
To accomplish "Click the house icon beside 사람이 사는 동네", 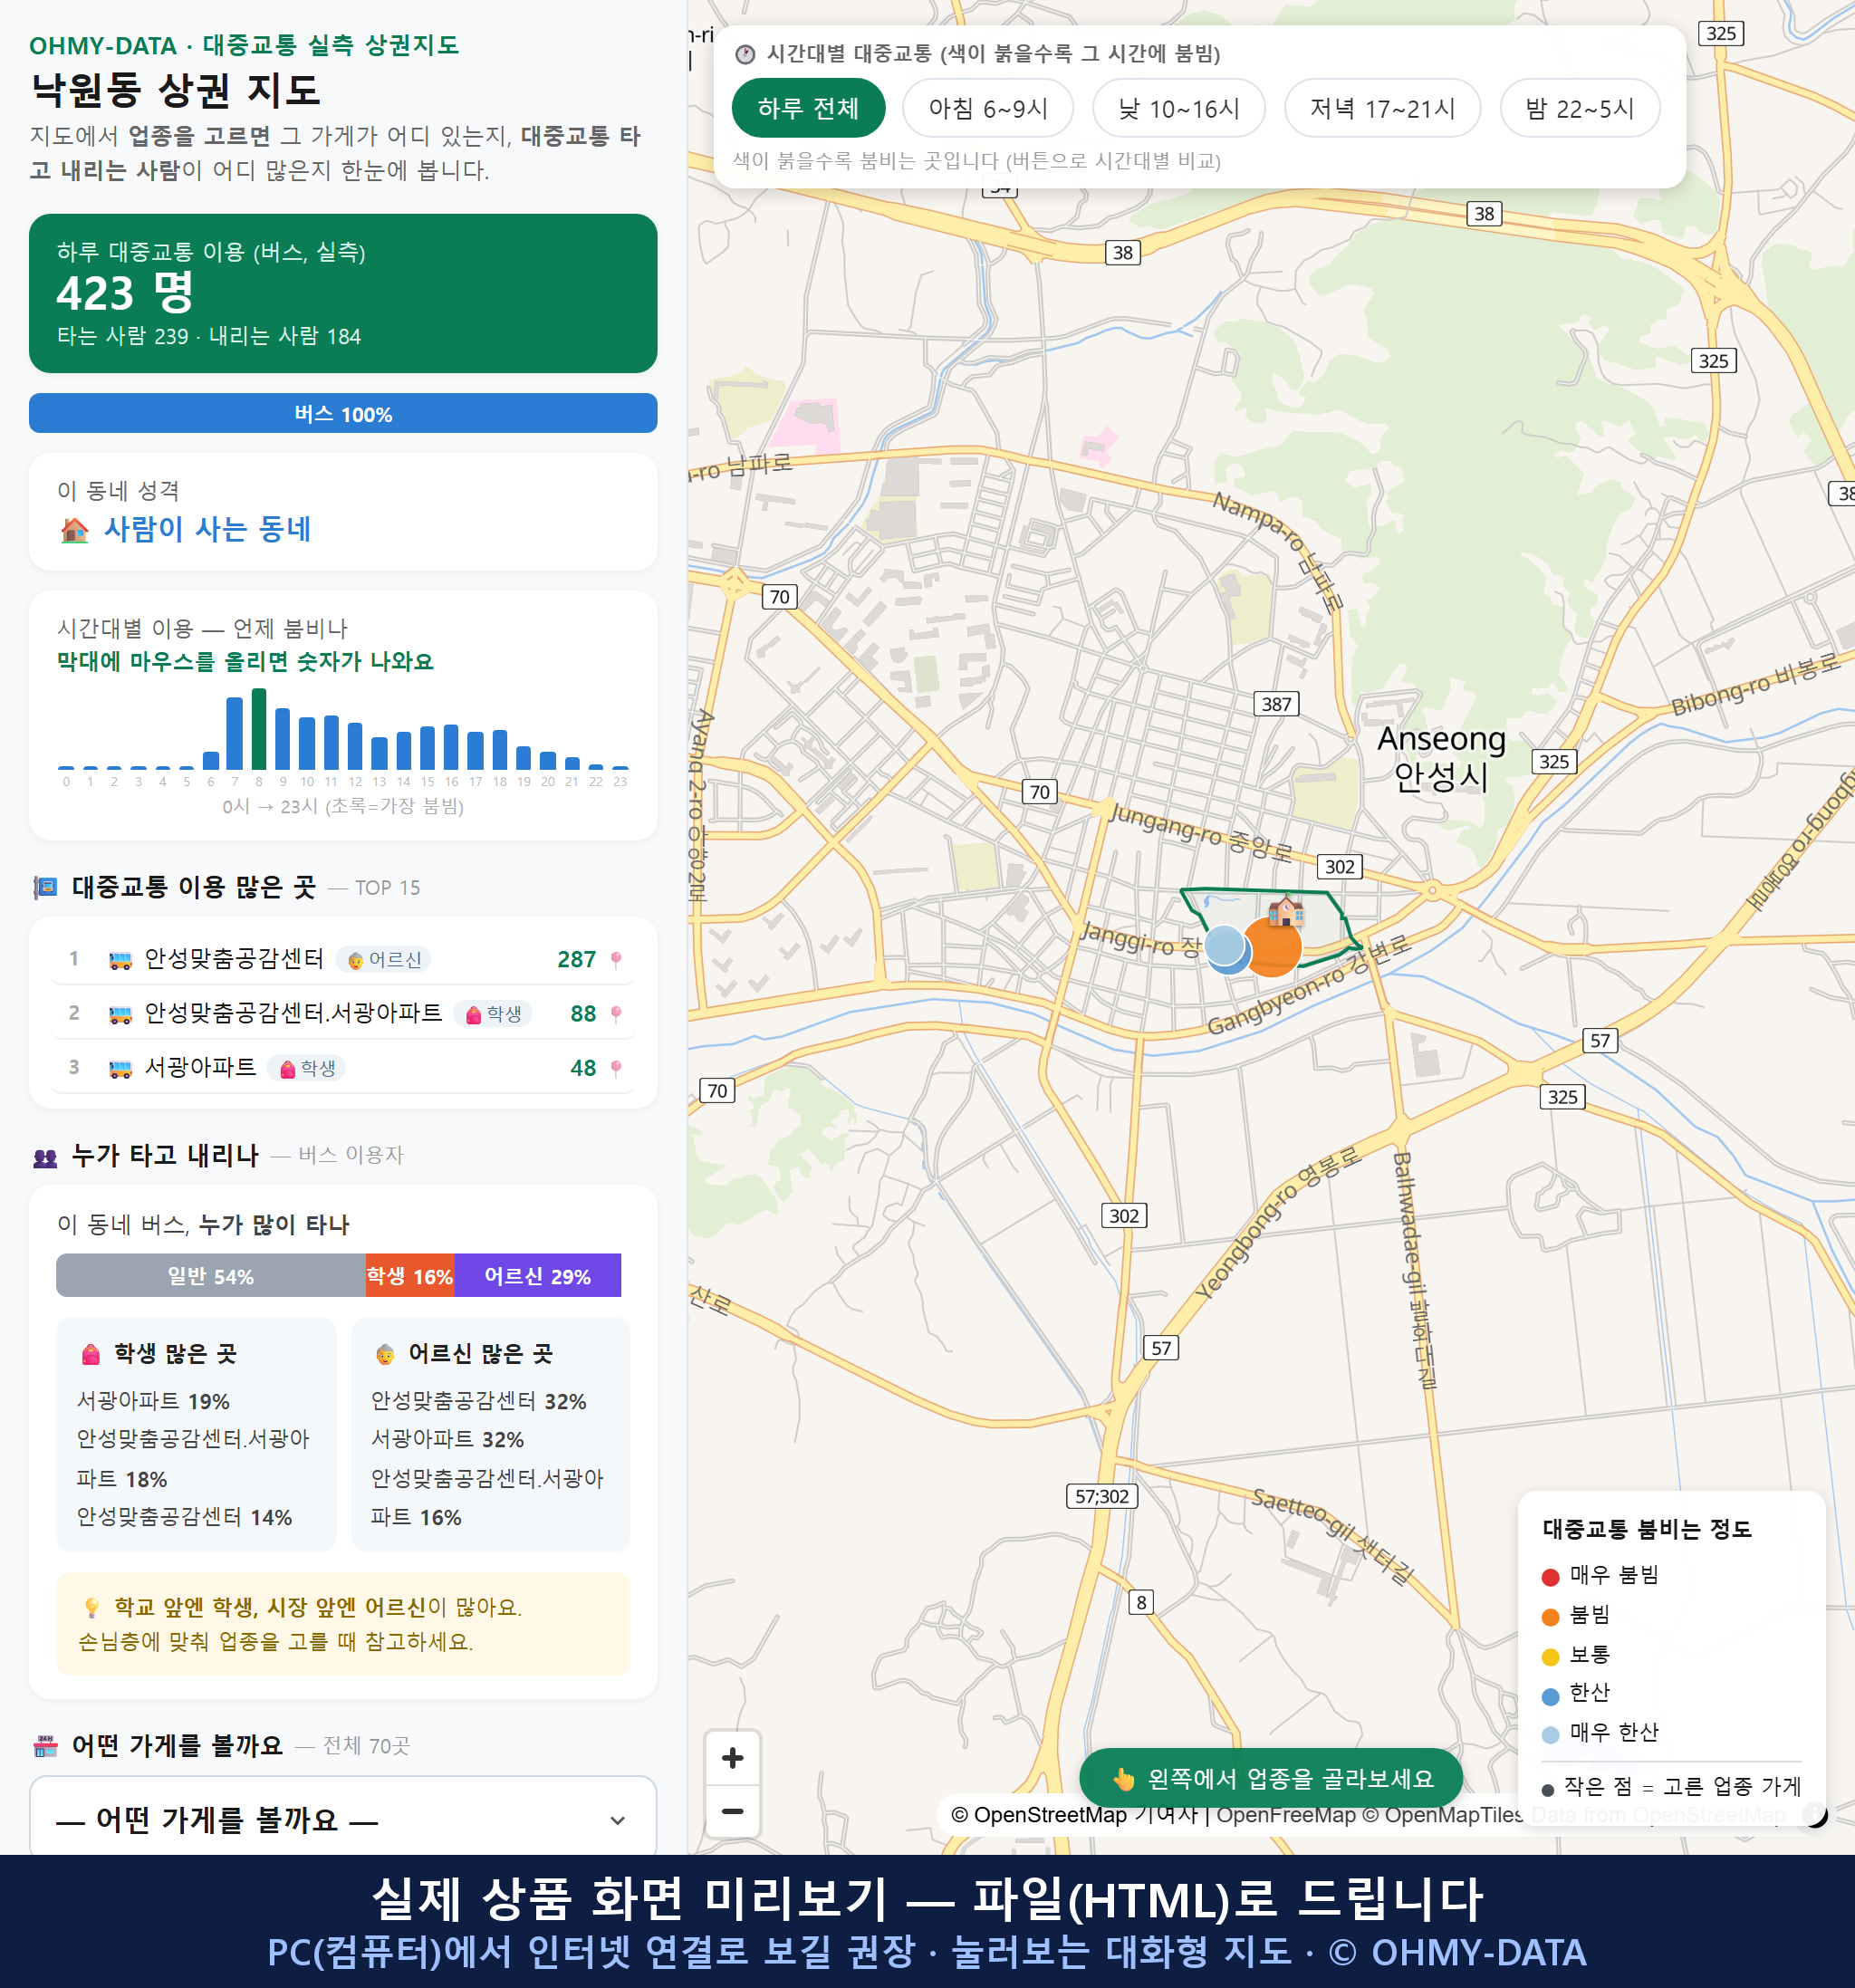I will [x=74, y=529].
